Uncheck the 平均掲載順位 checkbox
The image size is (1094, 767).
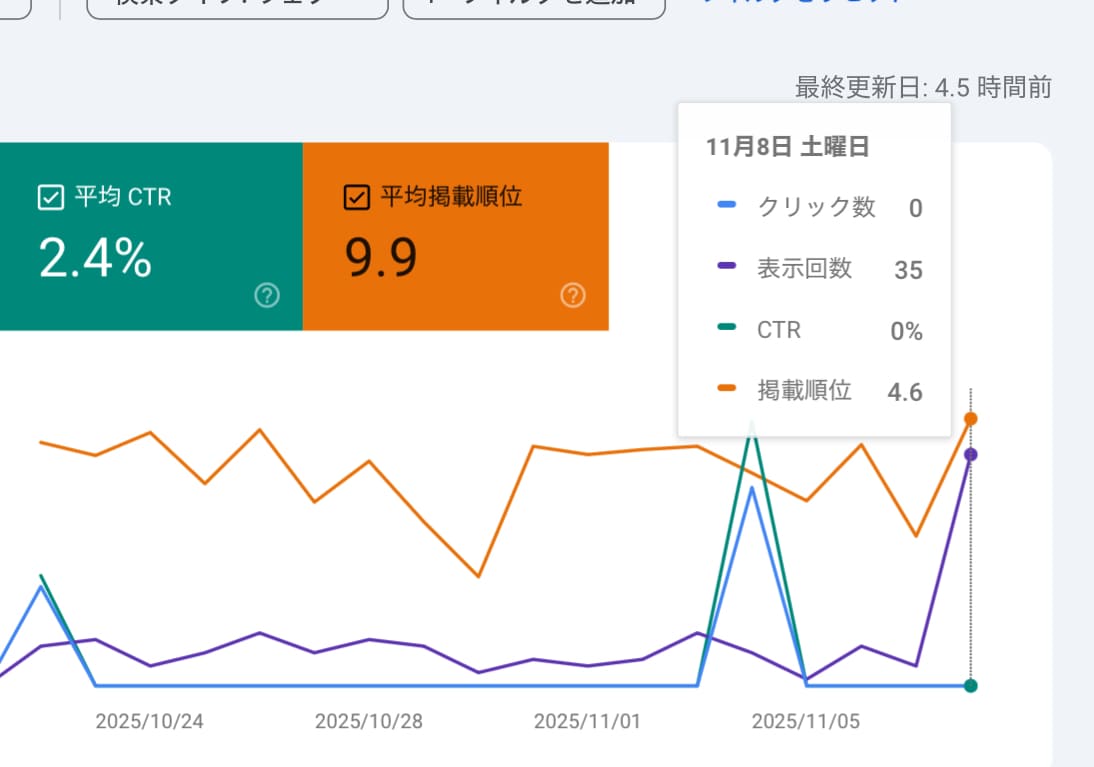click(x=357, y=198)
